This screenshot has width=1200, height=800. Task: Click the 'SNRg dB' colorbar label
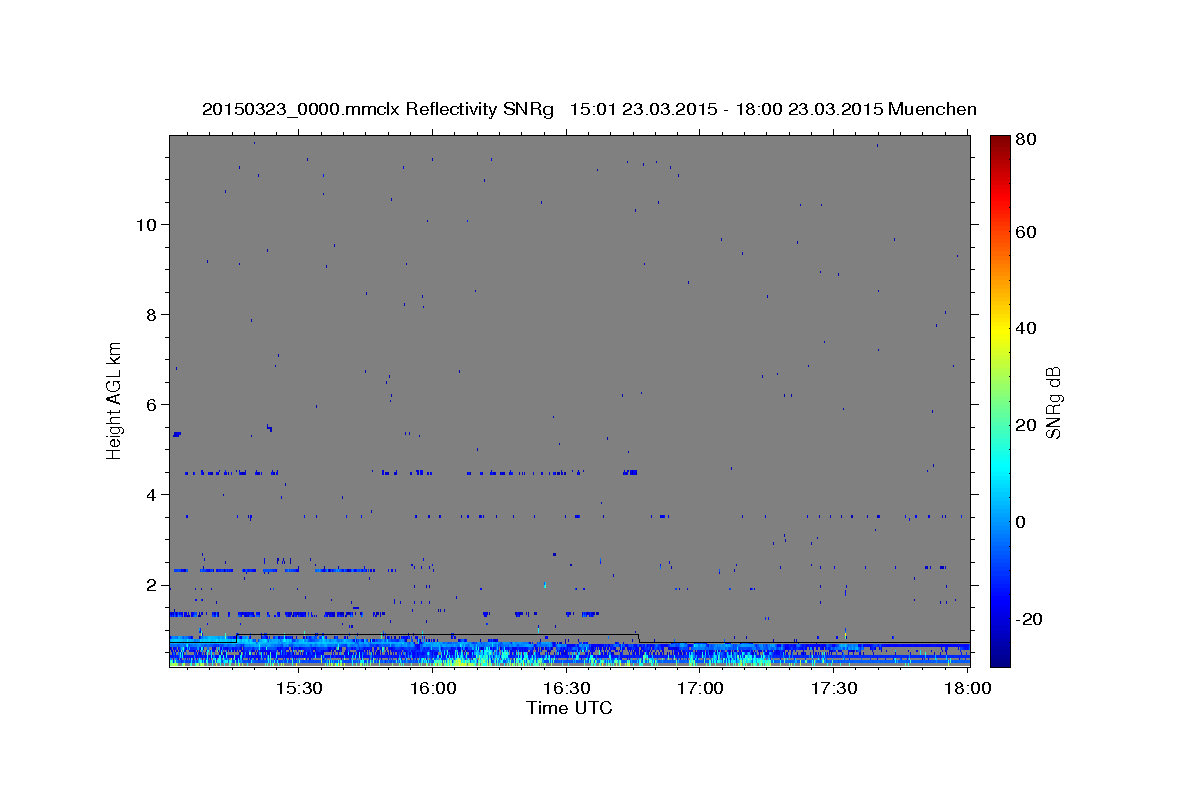(1053, 402)
